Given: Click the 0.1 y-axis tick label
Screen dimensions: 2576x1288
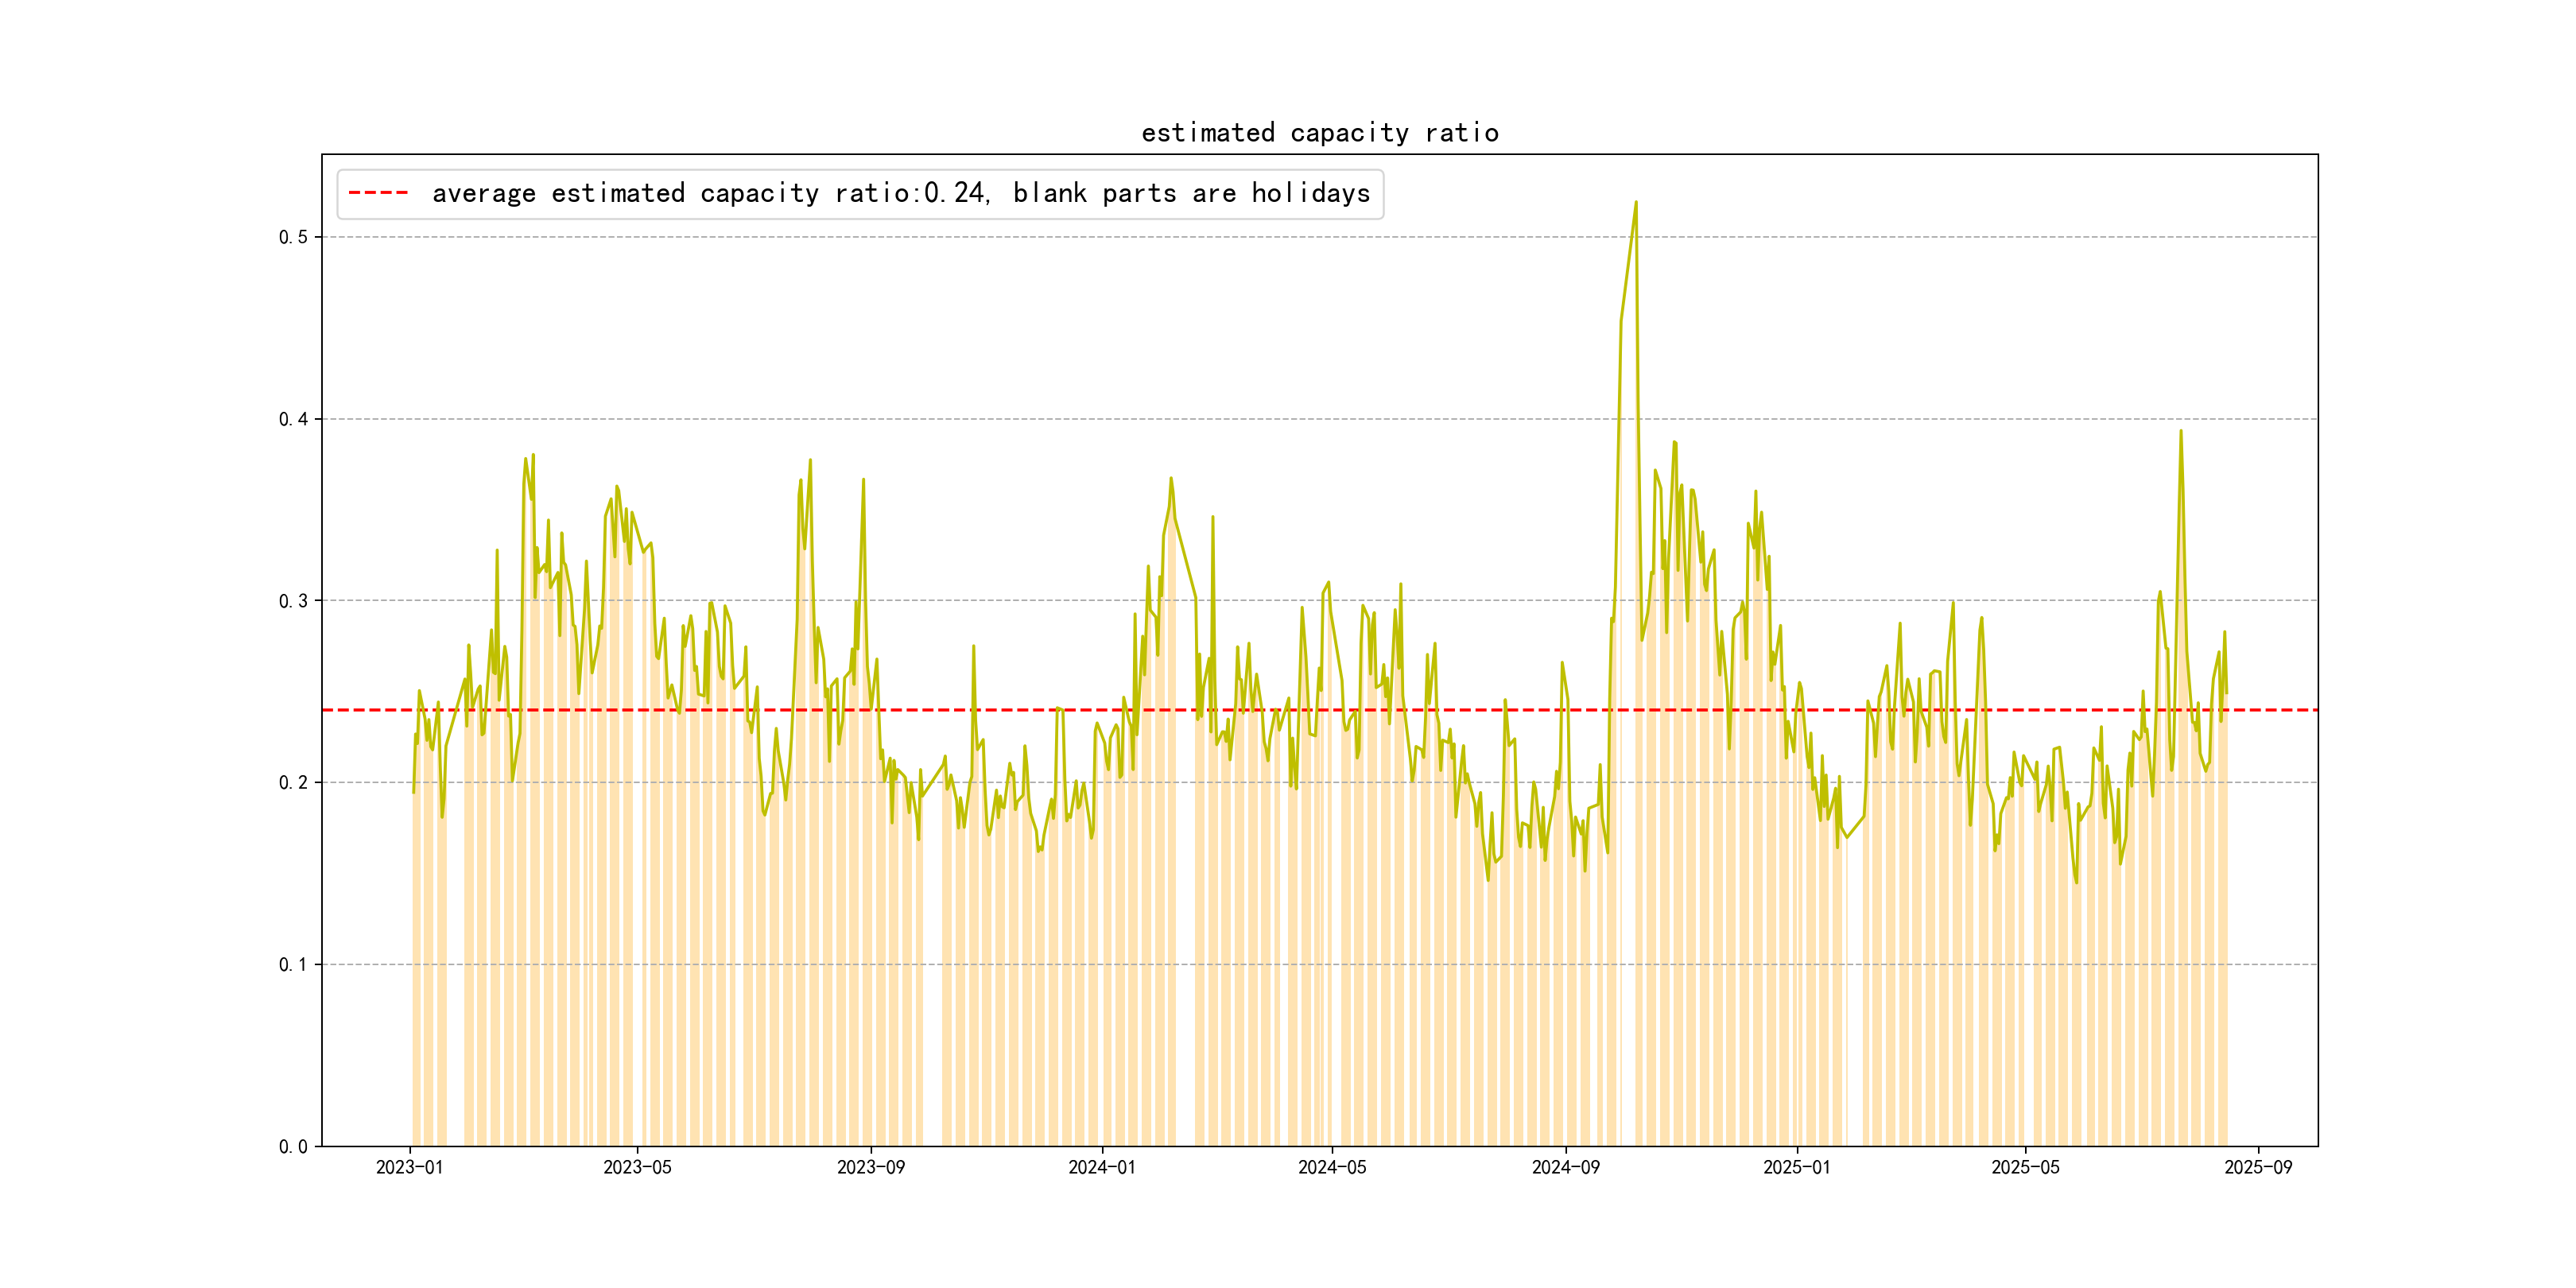Looking at the screenshot, I should (293, 965).
